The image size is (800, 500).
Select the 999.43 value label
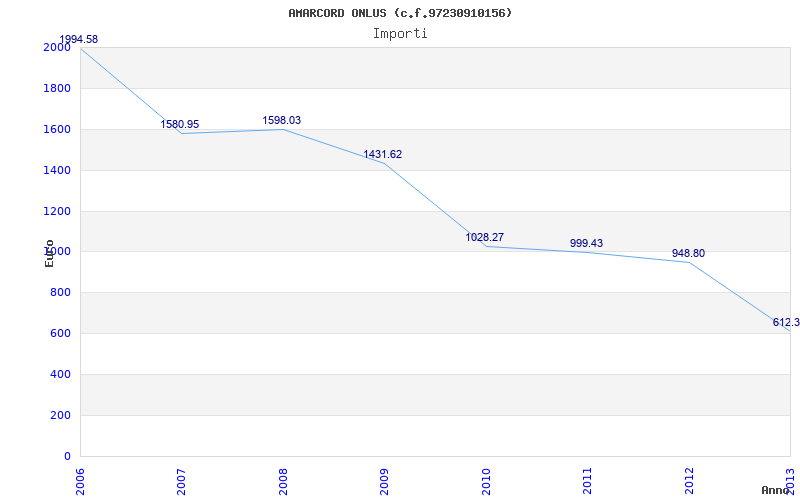tap(586, 243)
